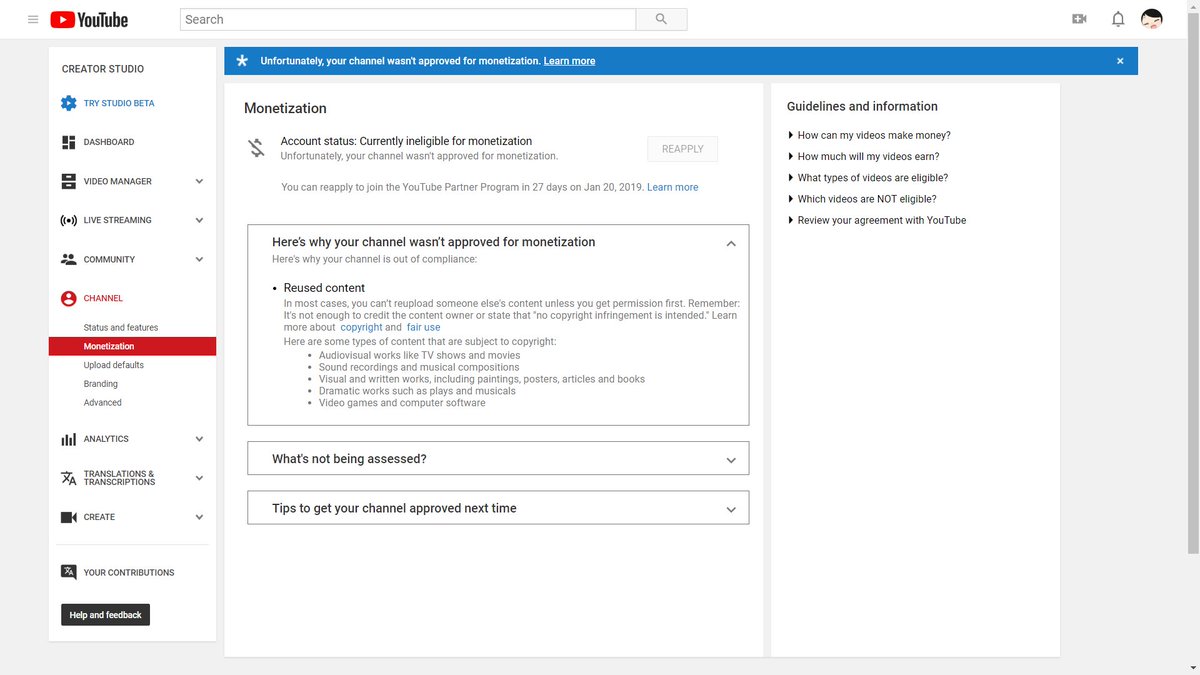Expand the Video Manager section
The width and height of the screenshot is (1200, 675).
coord(199,181)
